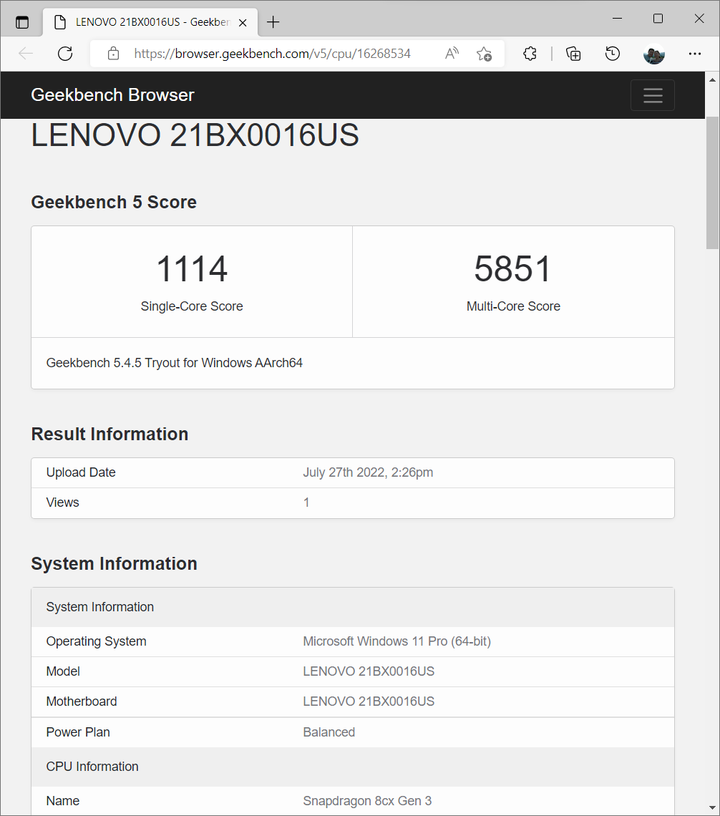The height and width of the screenshot is (816, 720).
Task: Open browsing History icon
Action: pos(612,54)
